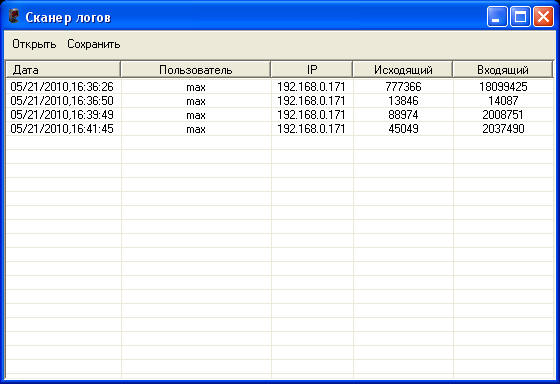
Task: Click outgoing value 45049
Action: tap(403, 129)
